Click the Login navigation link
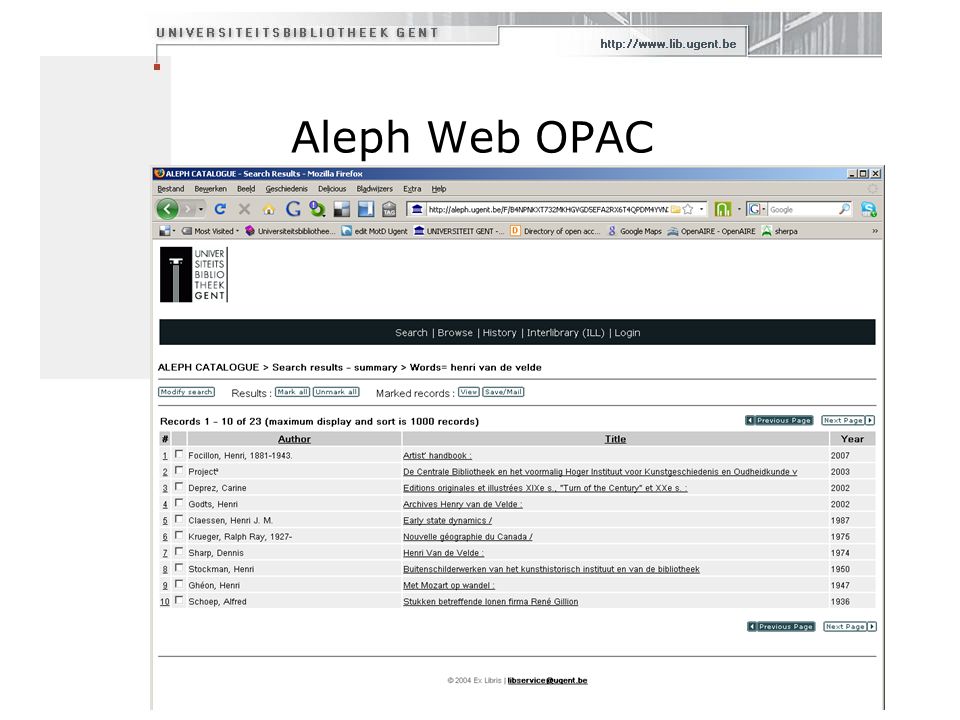Viewport: 960px width, 720px height. pos(627,332)
